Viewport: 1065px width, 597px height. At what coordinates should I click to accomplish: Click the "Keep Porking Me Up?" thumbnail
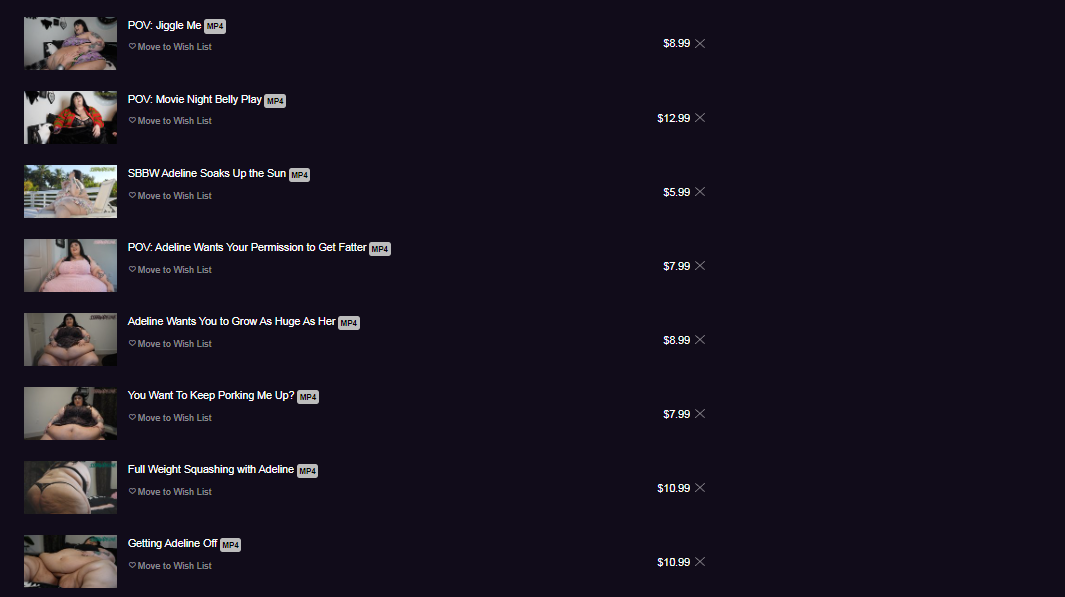pos(70,413)
